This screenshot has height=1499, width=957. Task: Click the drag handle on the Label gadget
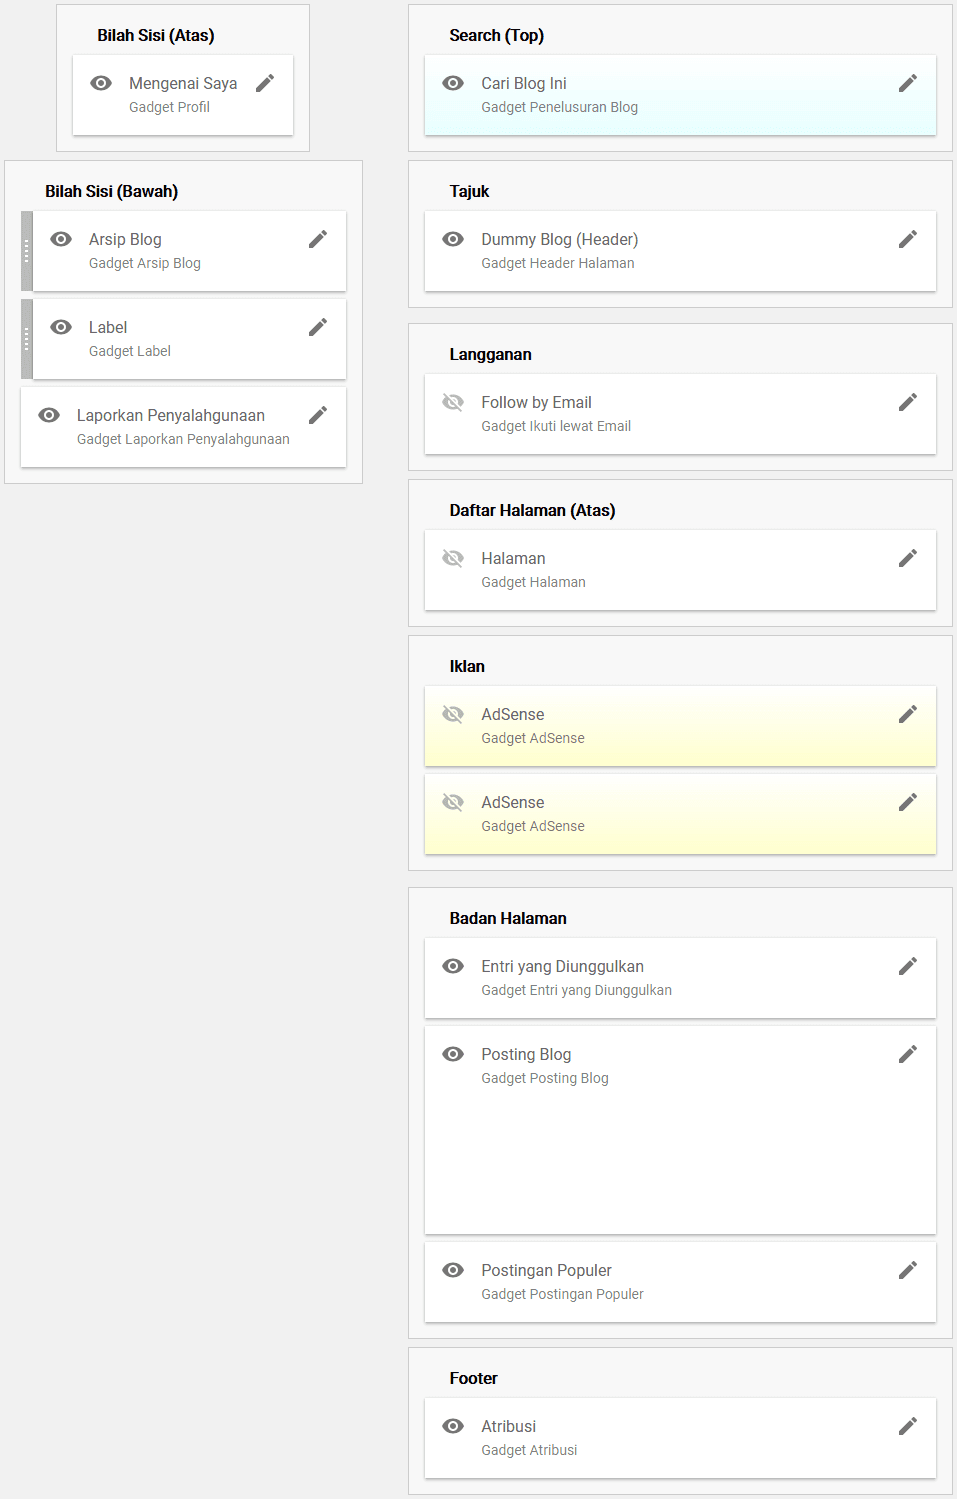click(x=27, y=339)
